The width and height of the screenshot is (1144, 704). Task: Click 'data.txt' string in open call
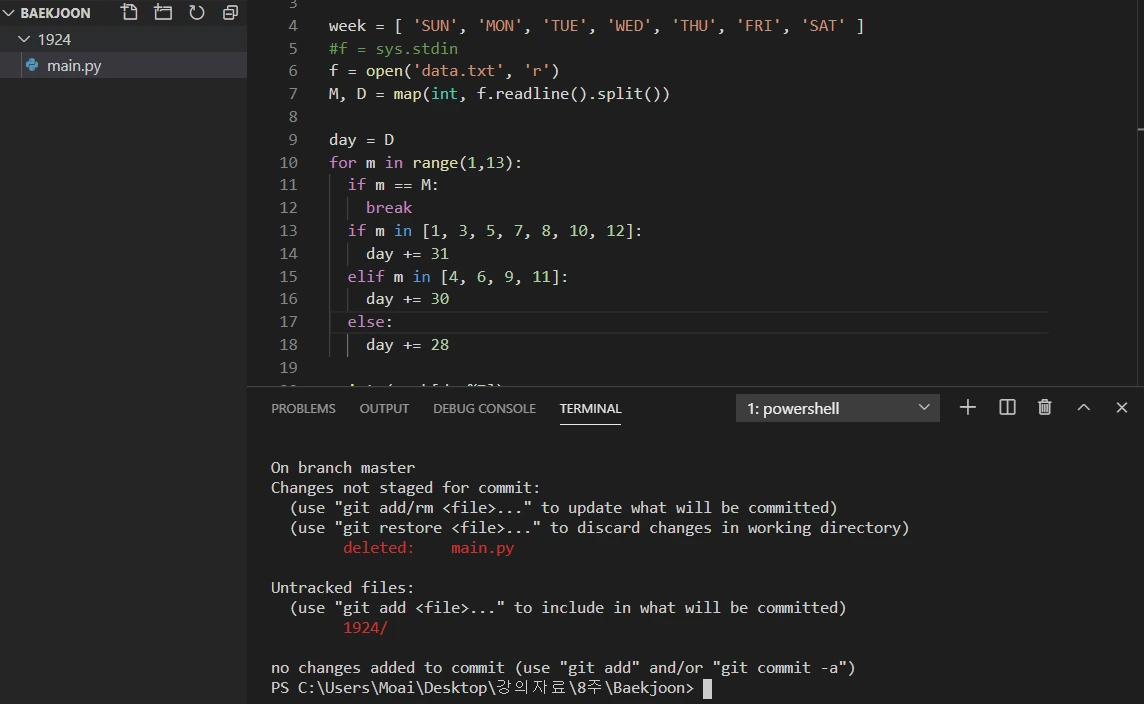(x=463, y=71)
